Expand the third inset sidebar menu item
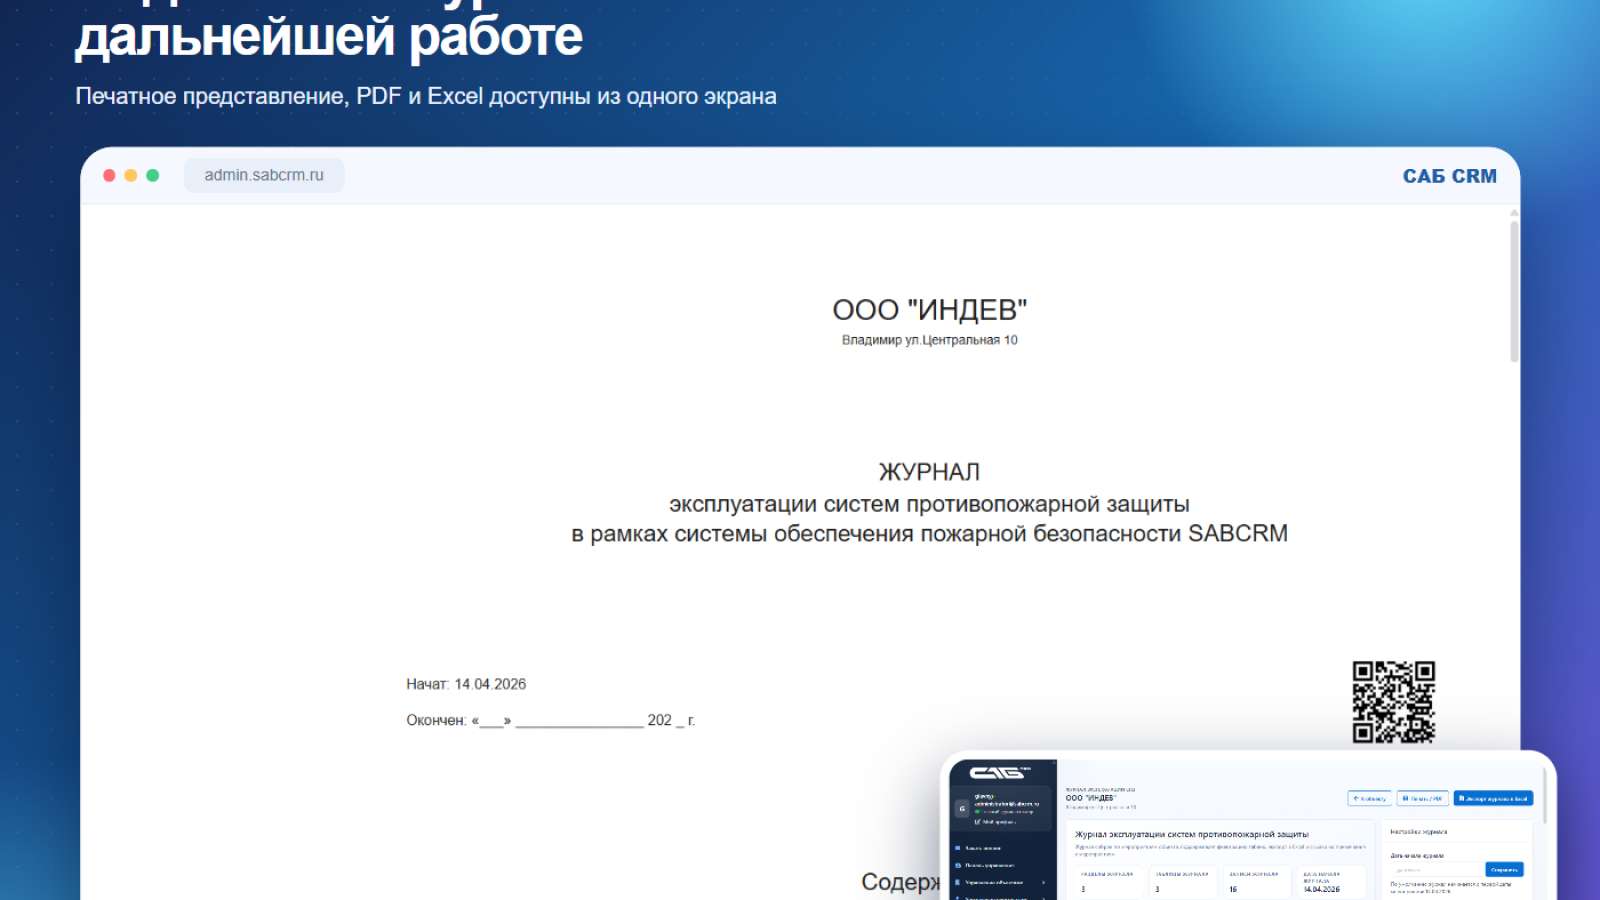1600x900 pixels. click(x=1000, y=882)
